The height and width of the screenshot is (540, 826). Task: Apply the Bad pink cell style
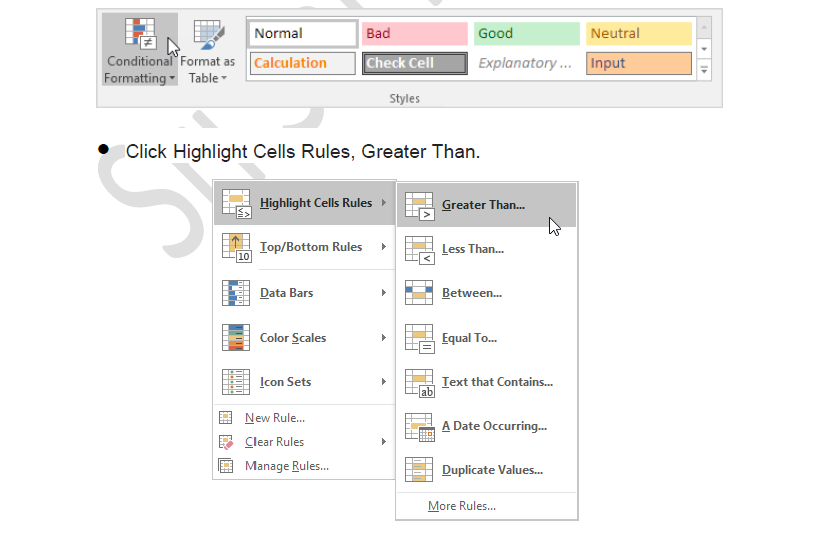click(x=414, y=34)
